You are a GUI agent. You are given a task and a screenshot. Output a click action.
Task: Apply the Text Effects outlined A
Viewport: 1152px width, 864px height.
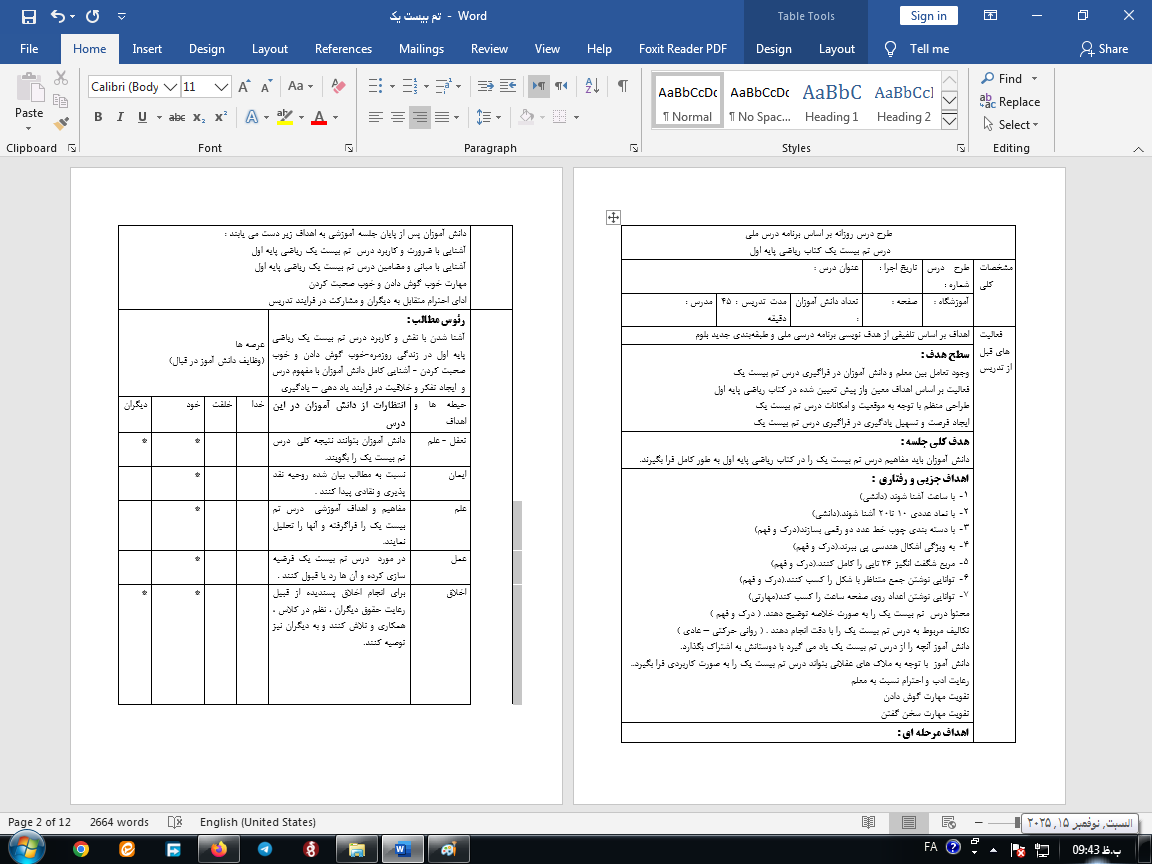tap(251, 117)
